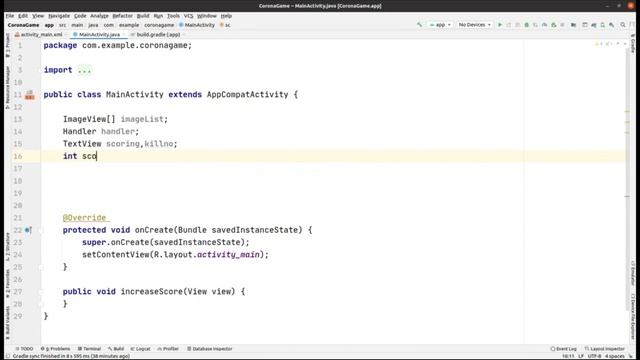This screenshot has height=360, width=640.
Task: Click Sync Project with Gradle Files icon
Action: click(594, 25)
